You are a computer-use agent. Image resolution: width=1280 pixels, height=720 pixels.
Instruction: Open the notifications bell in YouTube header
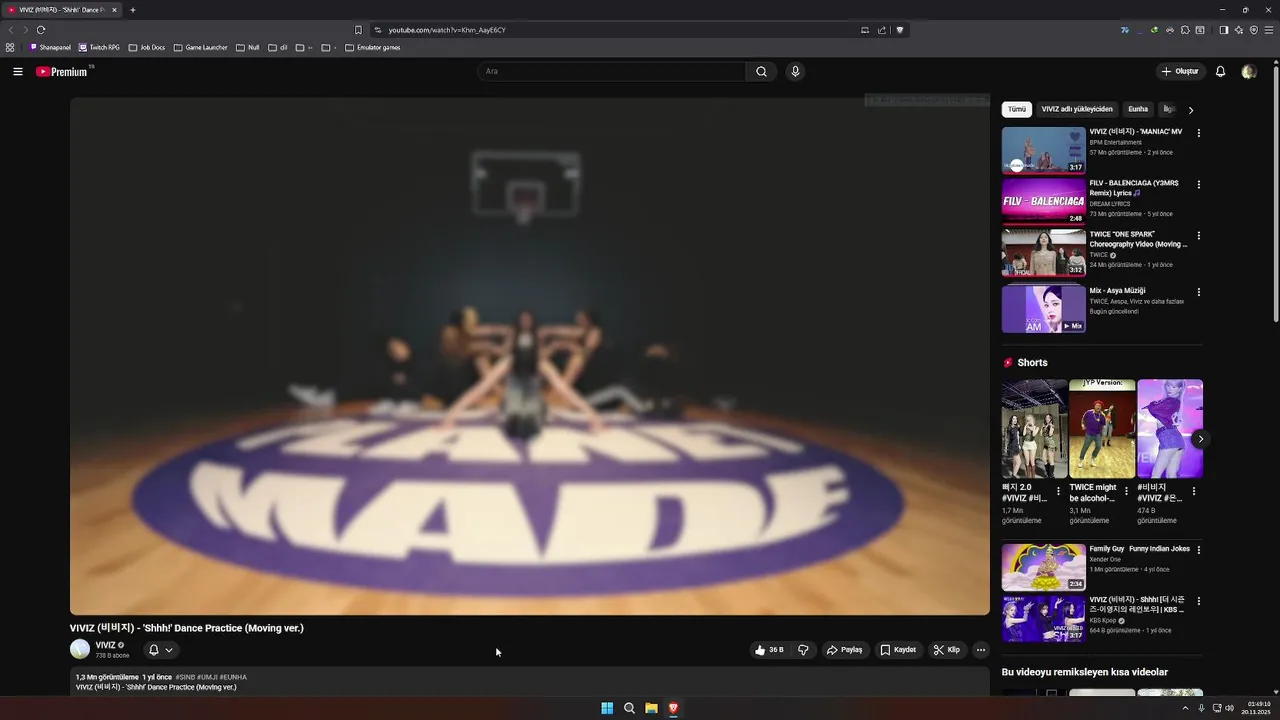pos(1220,71)
